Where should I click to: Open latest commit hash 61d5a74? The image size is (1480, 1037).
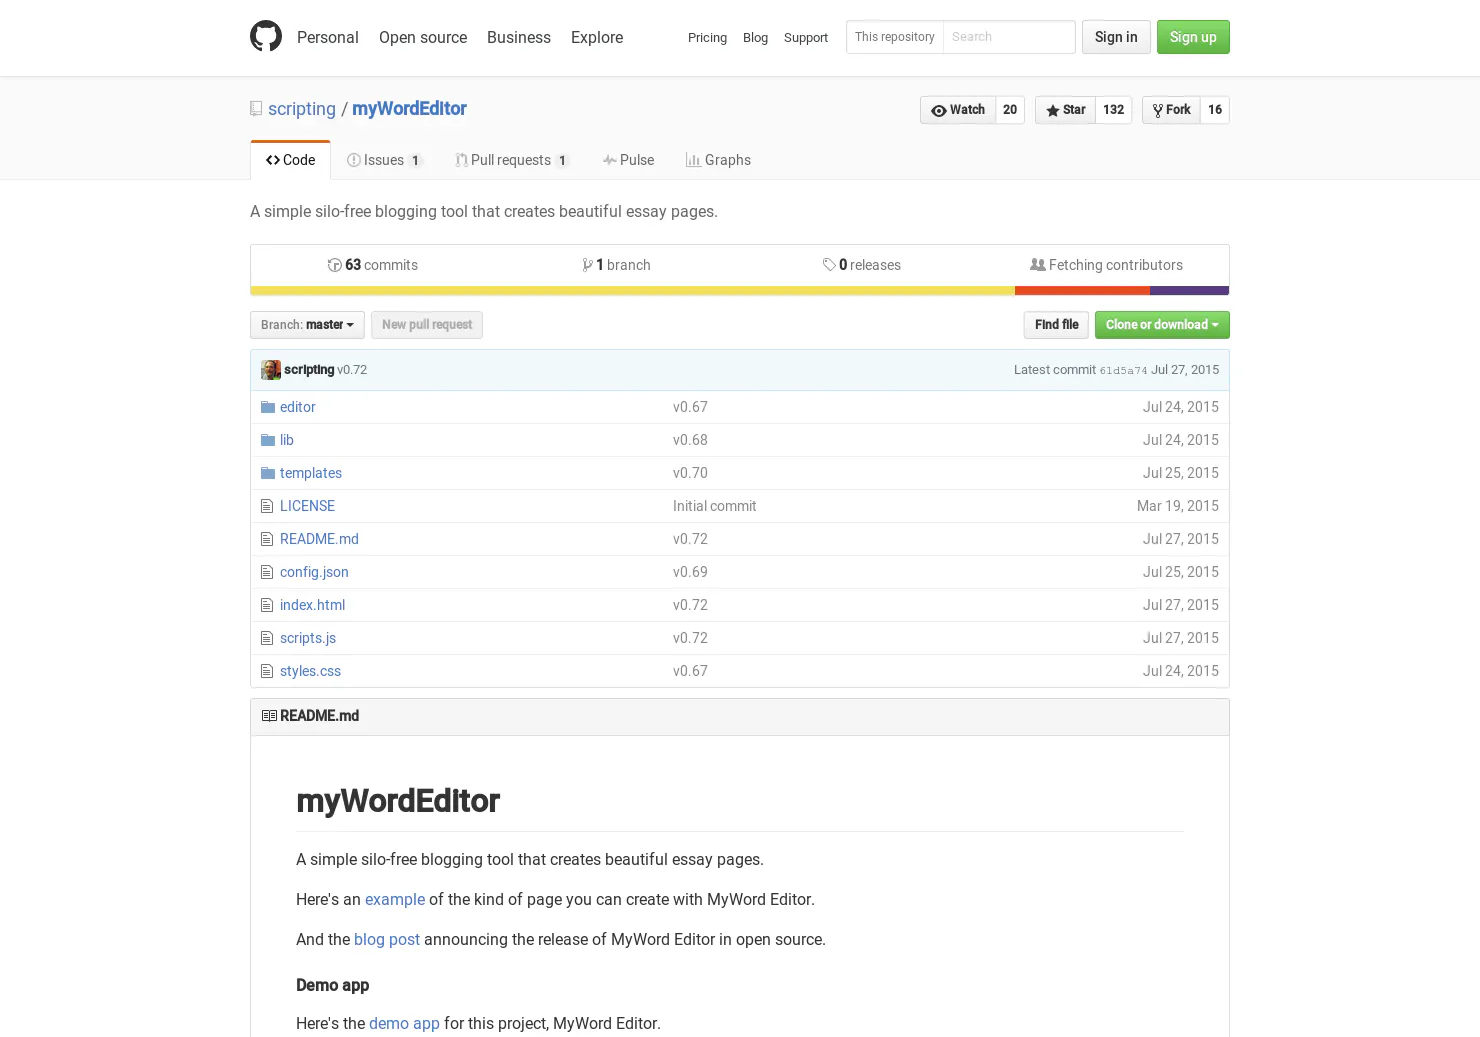pos(1123,371)
